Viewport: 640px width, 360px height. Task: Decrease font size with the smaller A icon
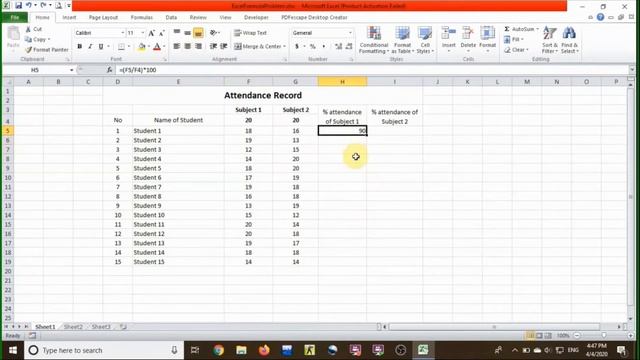[x=162, y=33]
